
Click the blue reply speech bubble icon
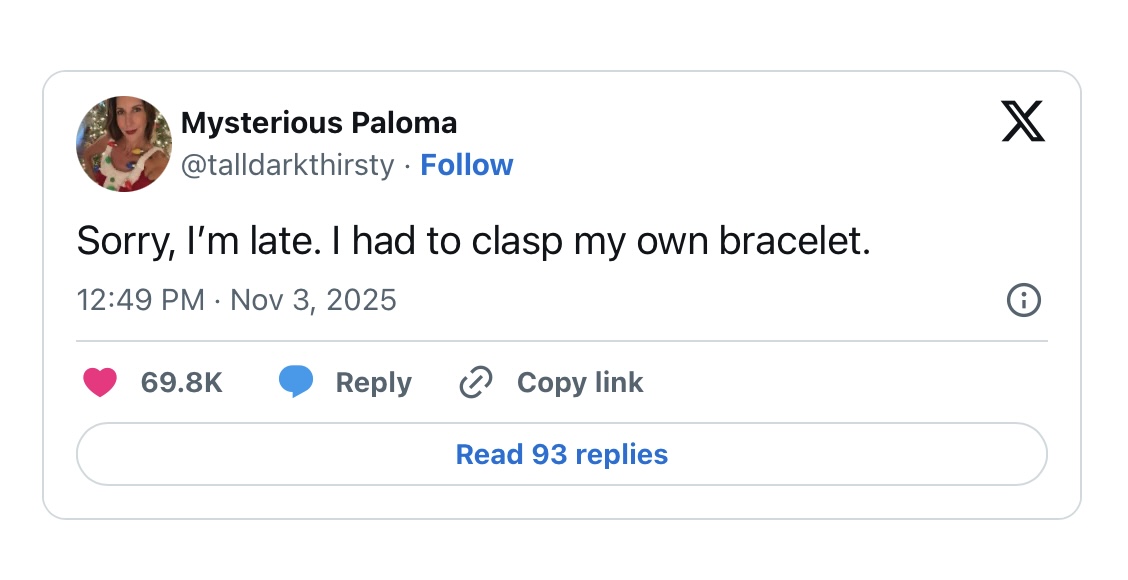pyautogui.click(x=295, y=382)
